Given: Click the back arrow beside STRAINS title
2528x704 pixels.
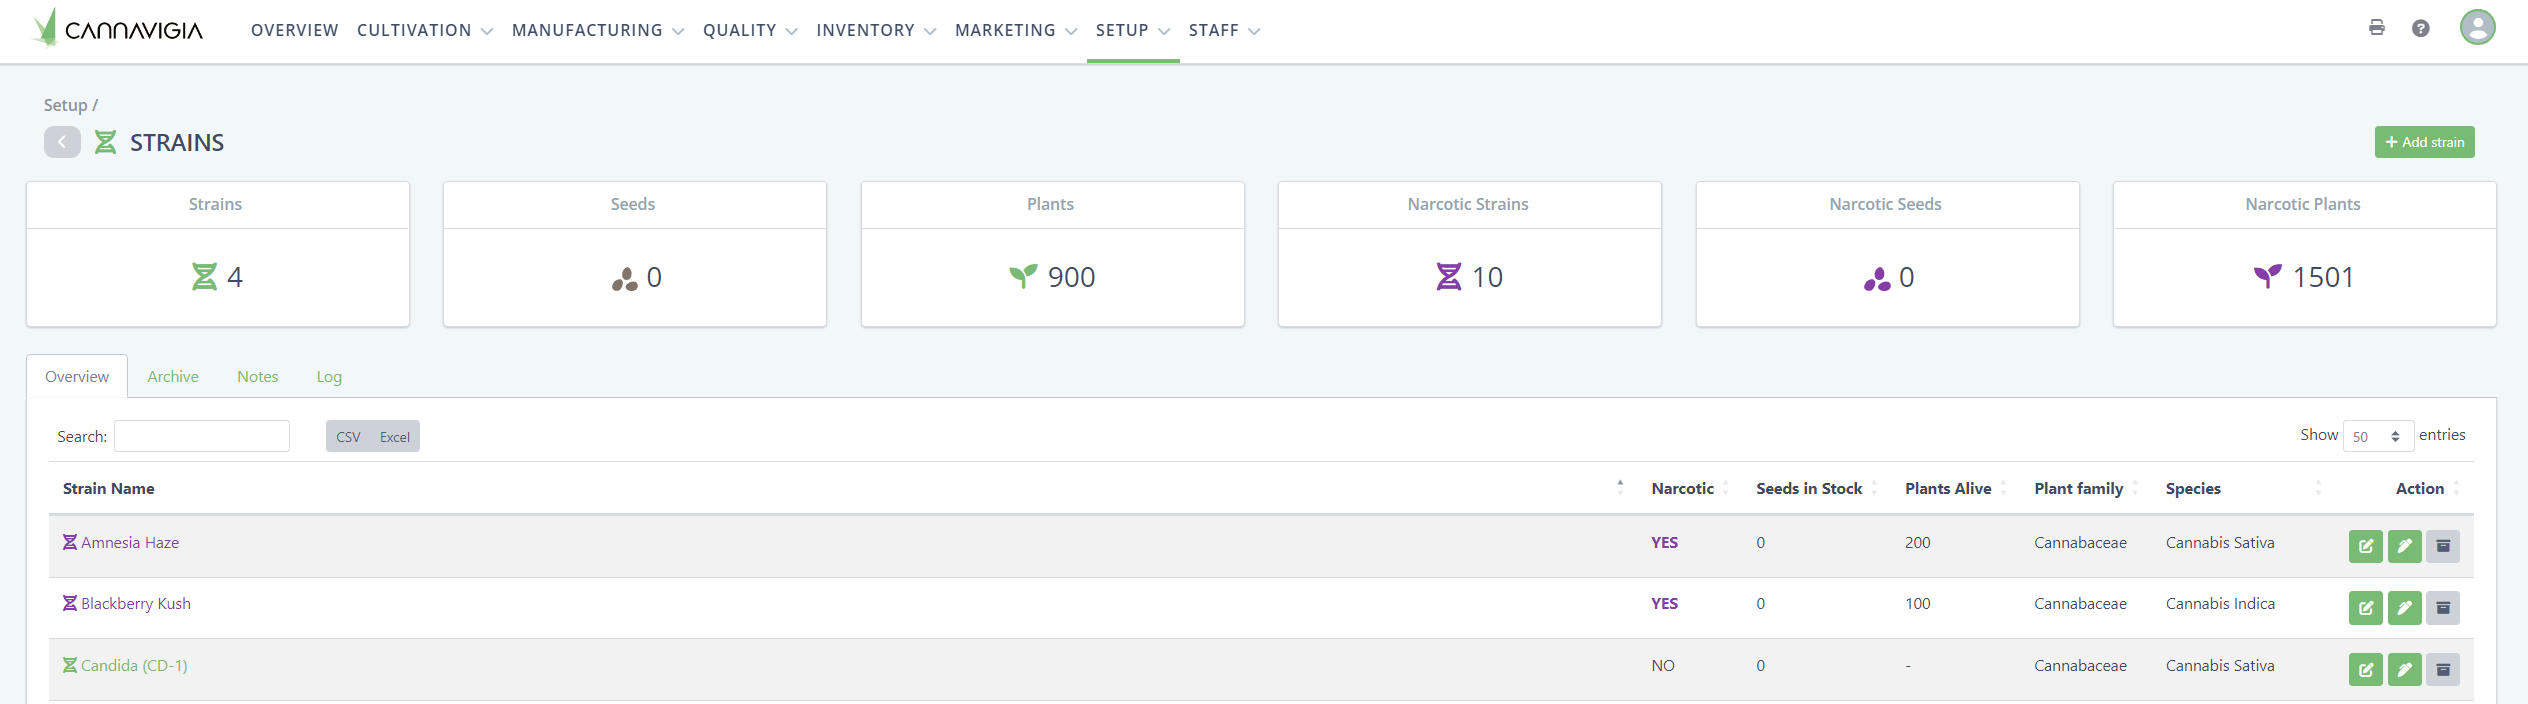Looking at the screenshot, I should tap(62, 142).
